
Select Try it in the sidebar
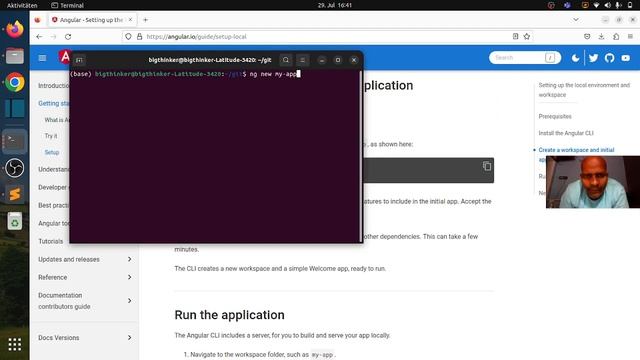click(x=51, y=136)
